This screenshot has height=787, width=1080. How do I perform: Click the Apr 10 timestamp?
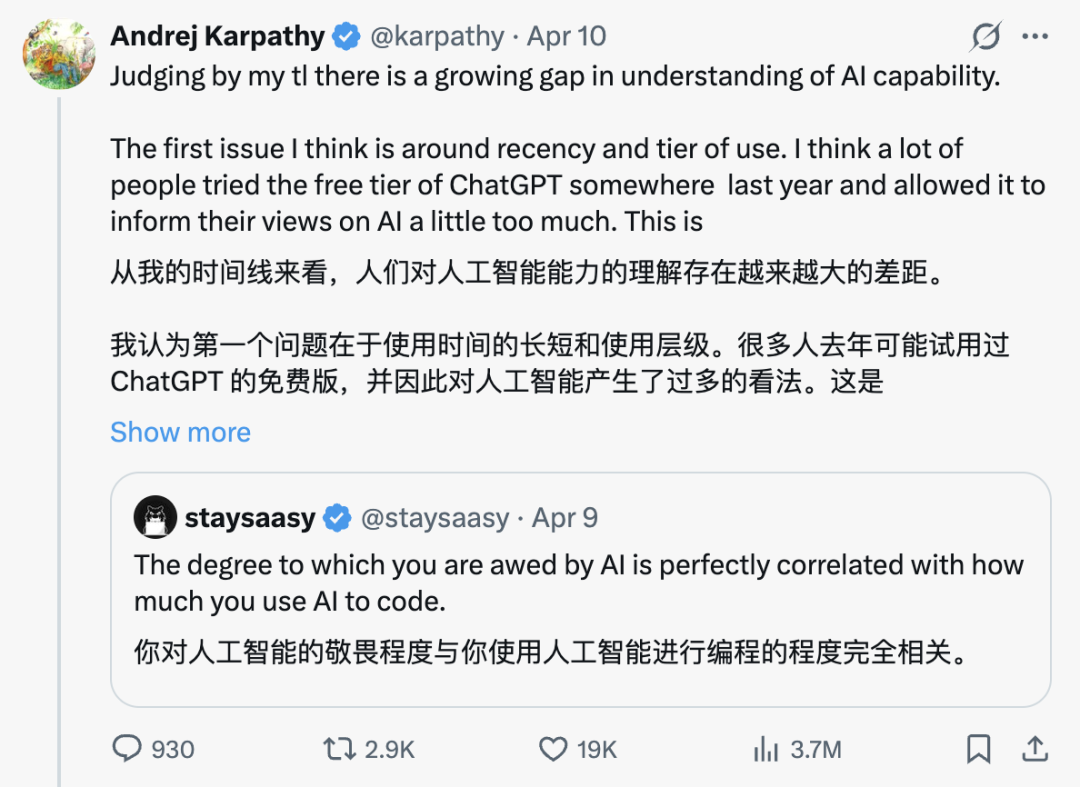[x=567, y=37]
